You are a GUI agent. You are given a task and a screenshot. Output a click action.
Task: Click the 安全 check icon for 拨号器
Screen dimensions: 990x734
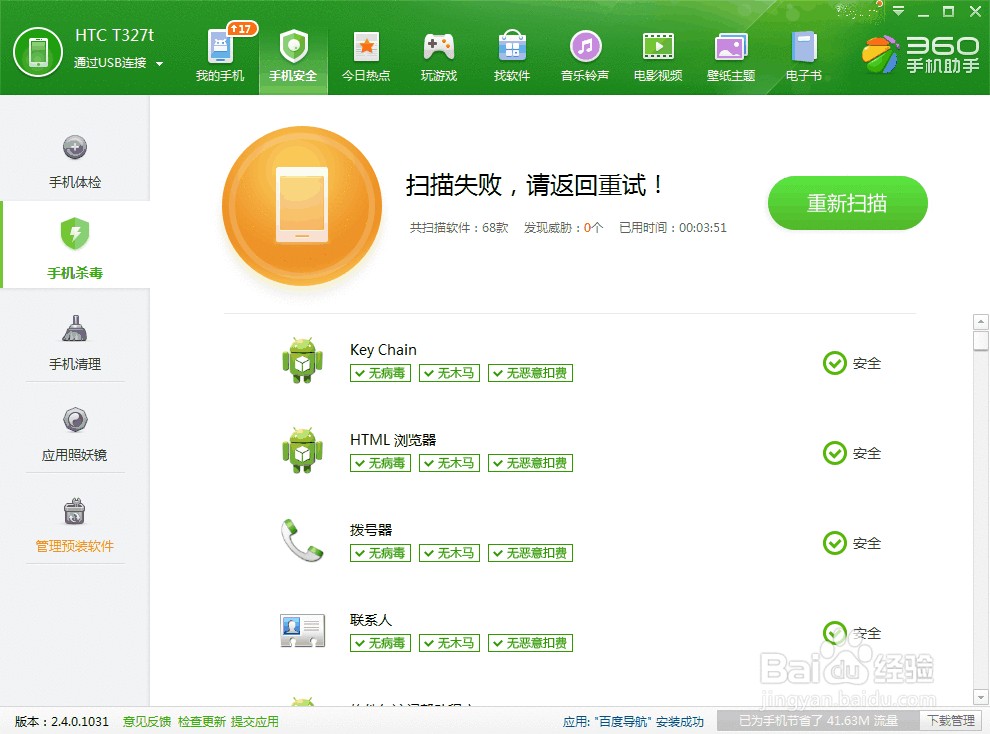click(x=835, y=543)
